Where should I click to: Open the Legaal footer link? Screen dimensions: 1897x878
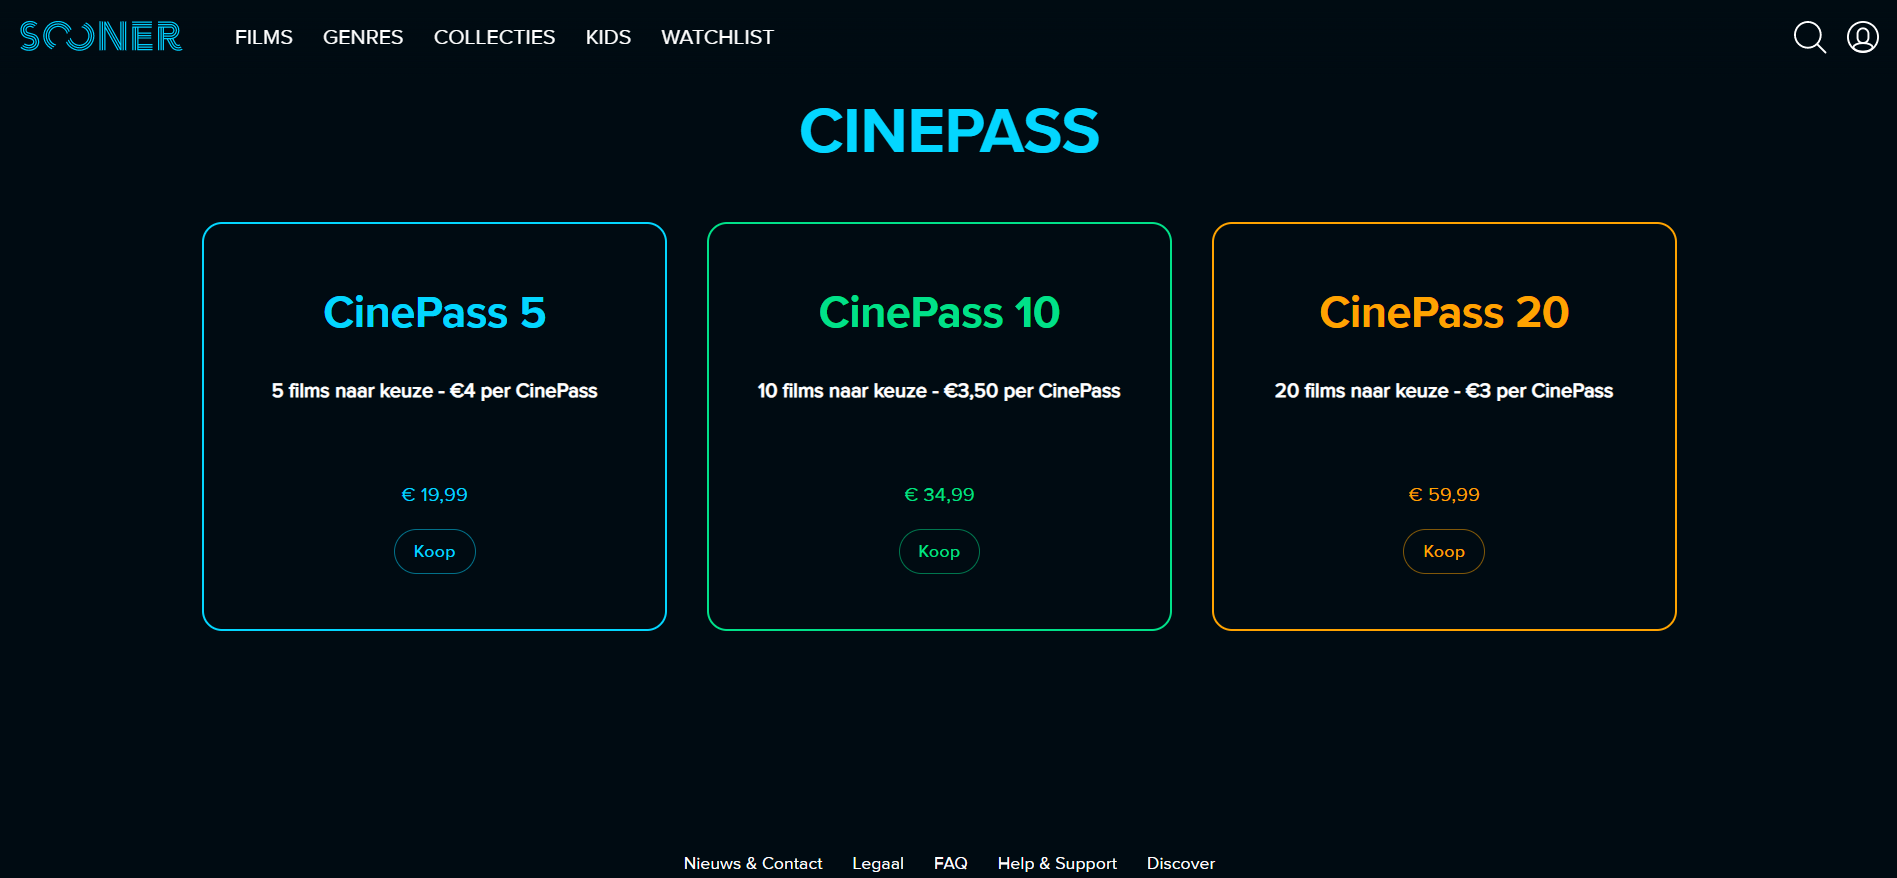tap(878, 863)
